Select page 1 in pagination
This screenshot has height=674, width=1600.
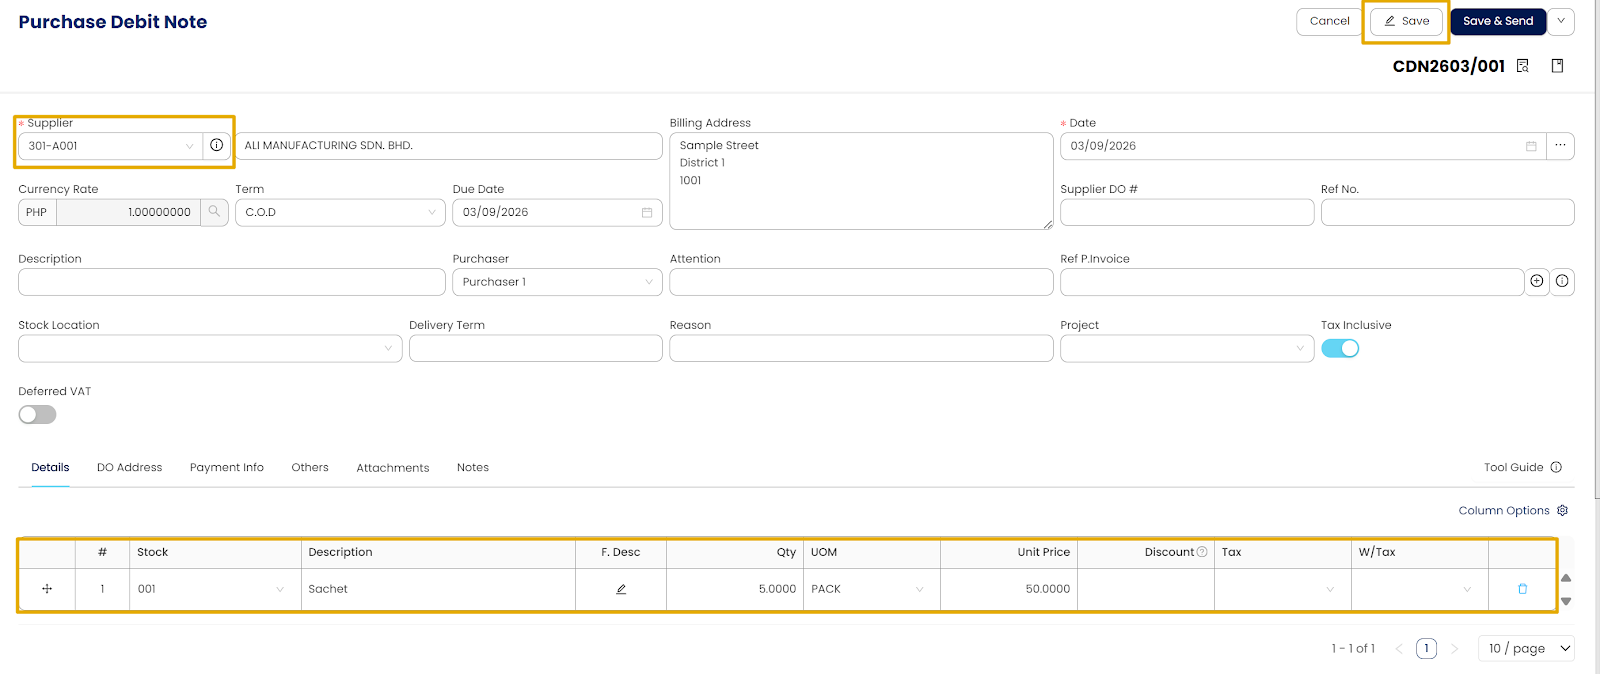pyautogui.click(x=1427, y=649)
